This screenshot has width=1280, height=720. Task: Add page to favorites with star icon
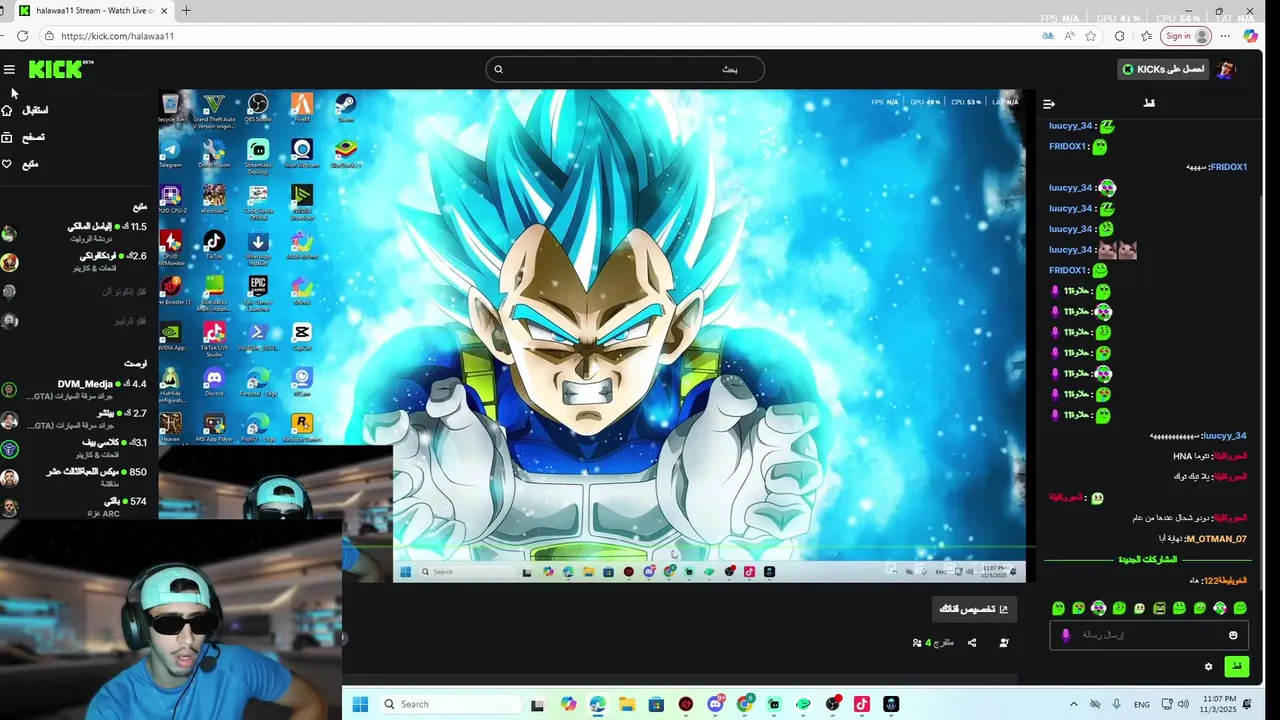pos(1091,36)
